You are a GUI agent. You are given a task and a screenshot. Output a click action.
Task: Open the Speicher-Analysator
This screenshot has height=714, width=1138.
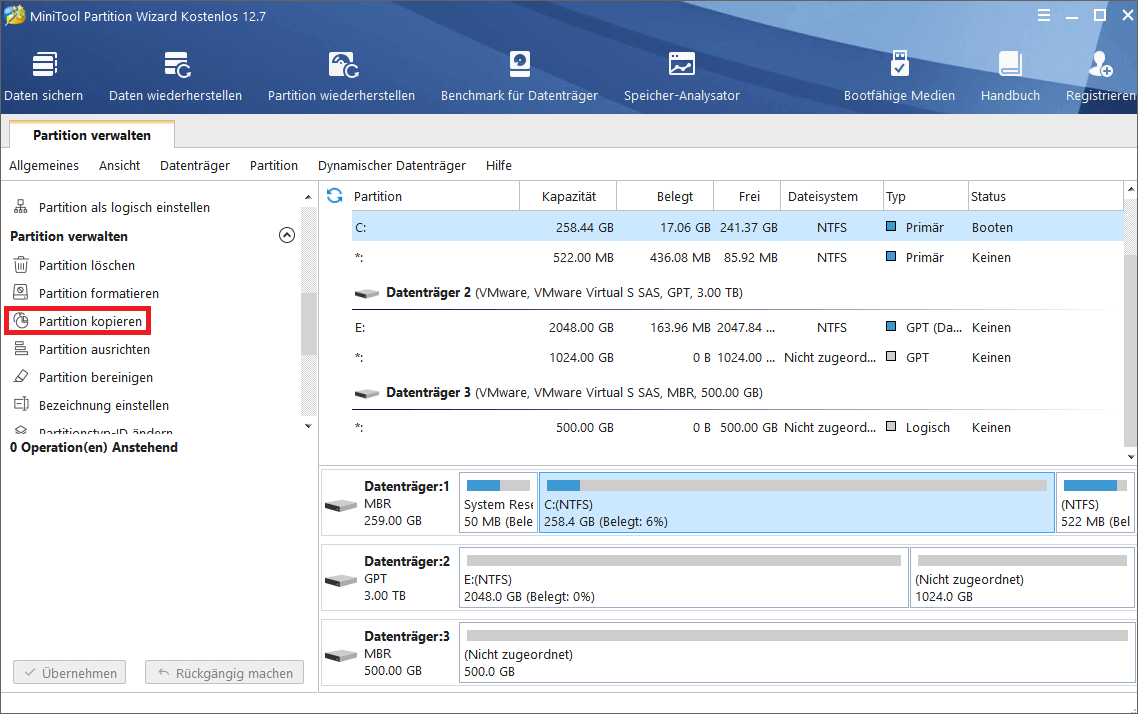click(681, 77)
